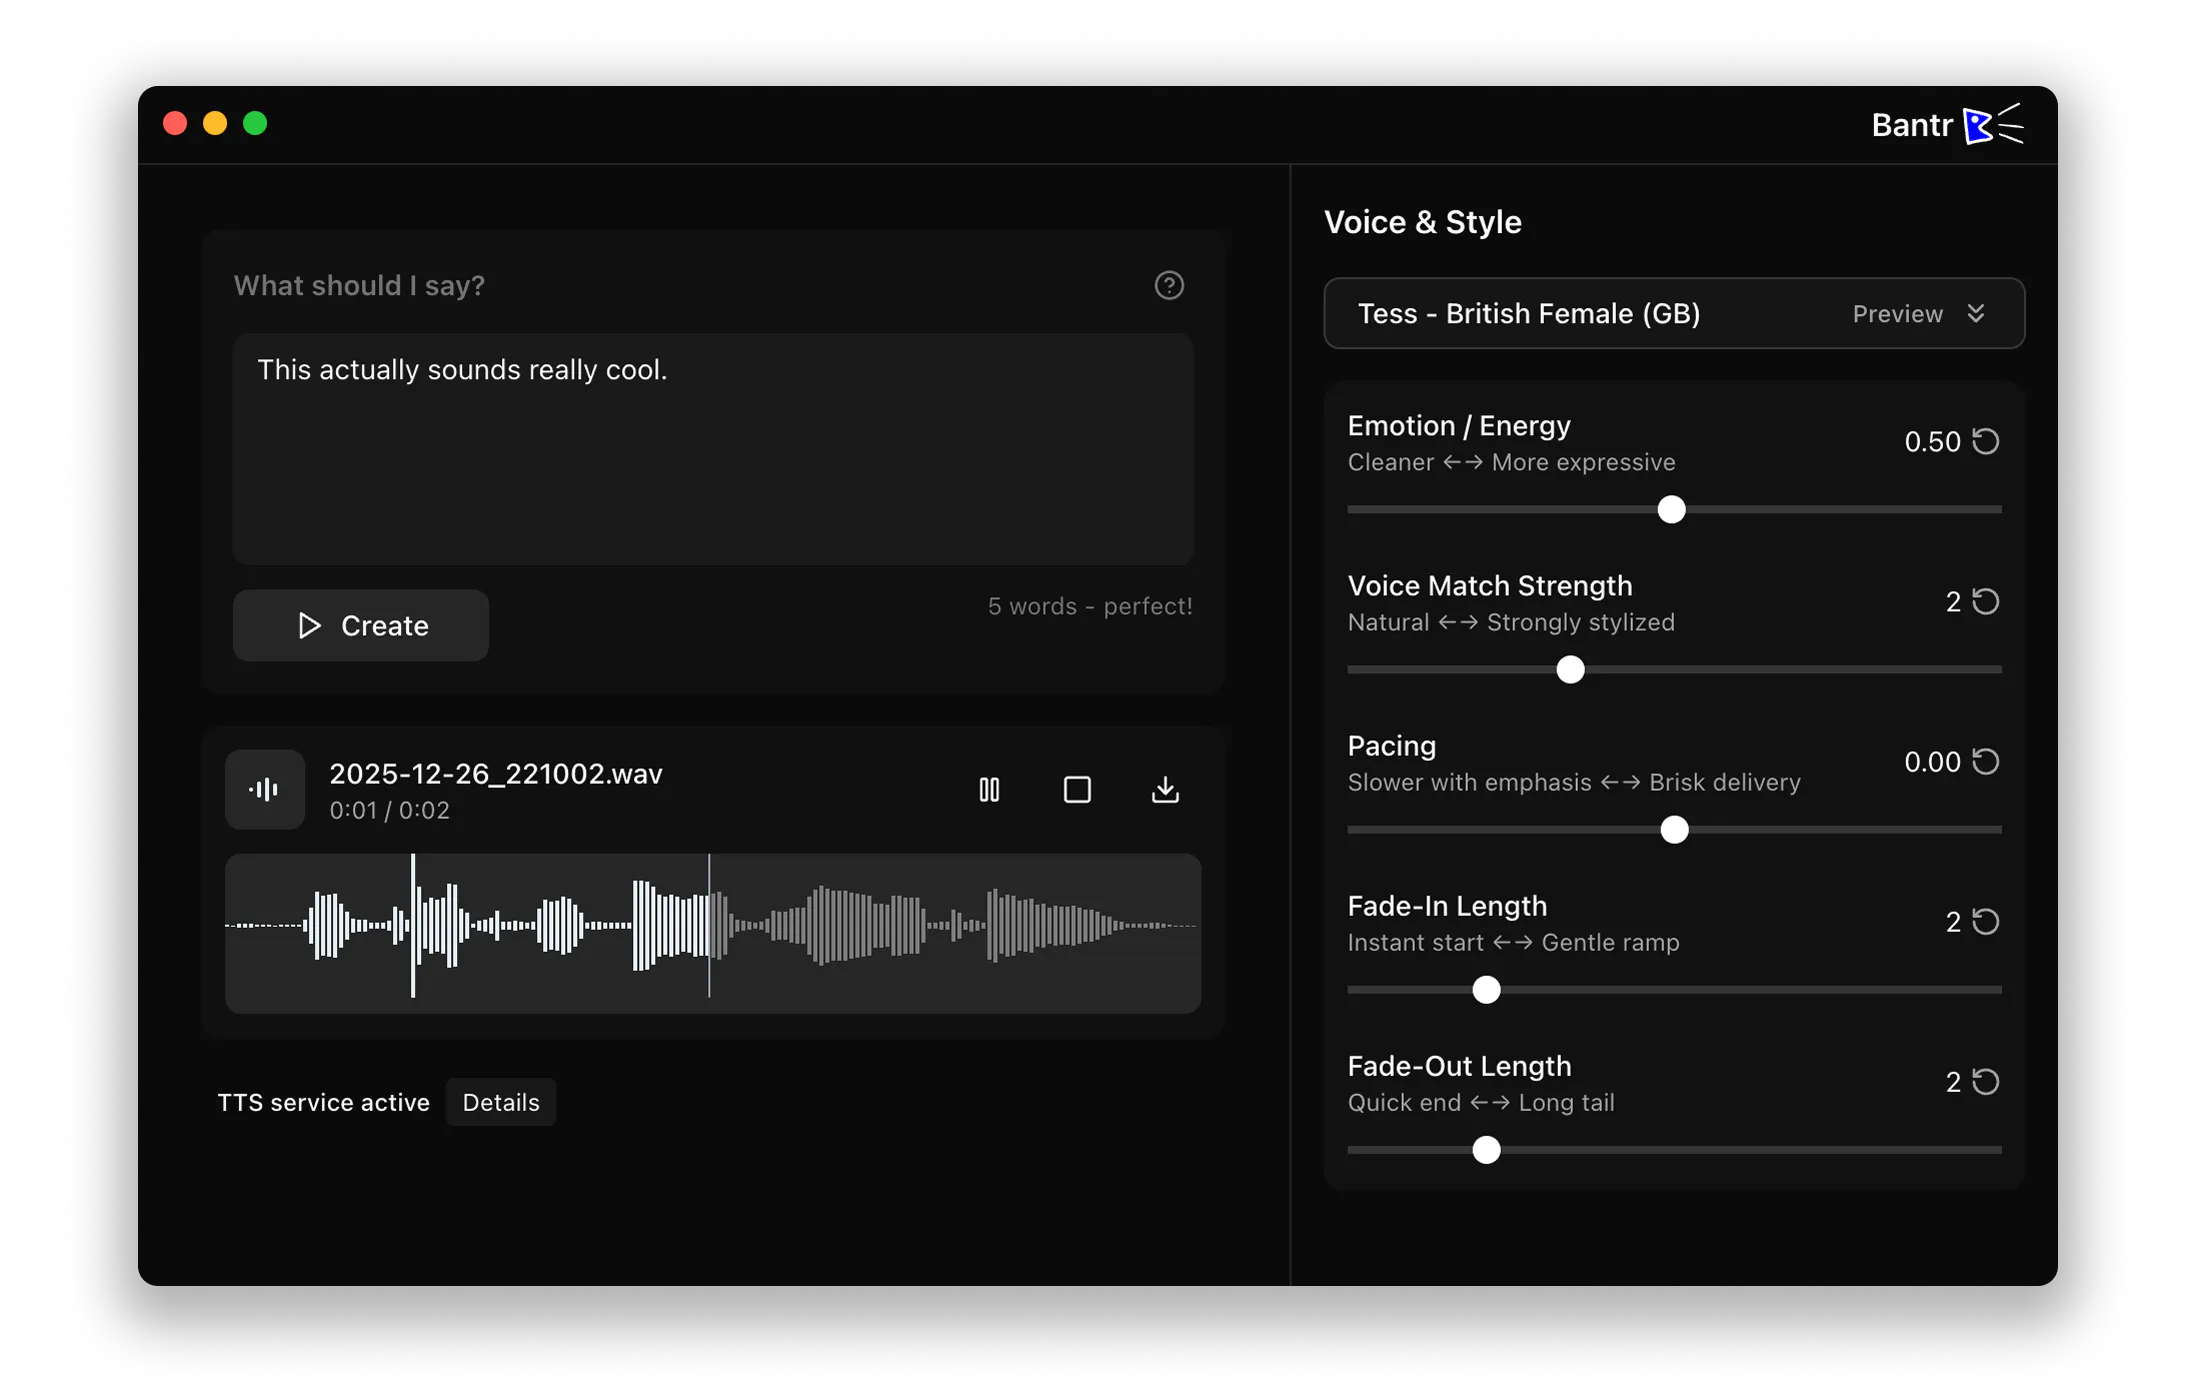Image resolution: width=2196 pixels, height=1386 pixels.
Task: Reset the Voice Match Strength value
Action: [x=1986, y=601]
